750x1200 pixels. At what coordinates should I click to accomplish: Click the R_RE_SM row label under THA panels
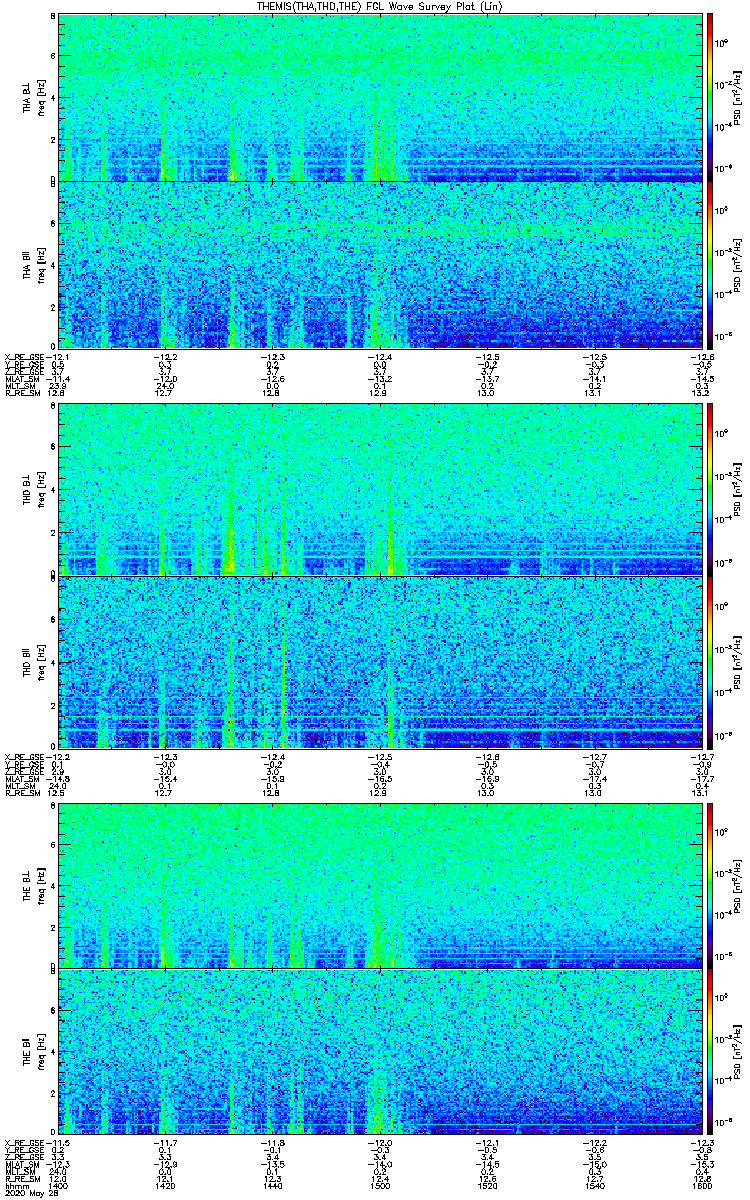pos(21,393)
